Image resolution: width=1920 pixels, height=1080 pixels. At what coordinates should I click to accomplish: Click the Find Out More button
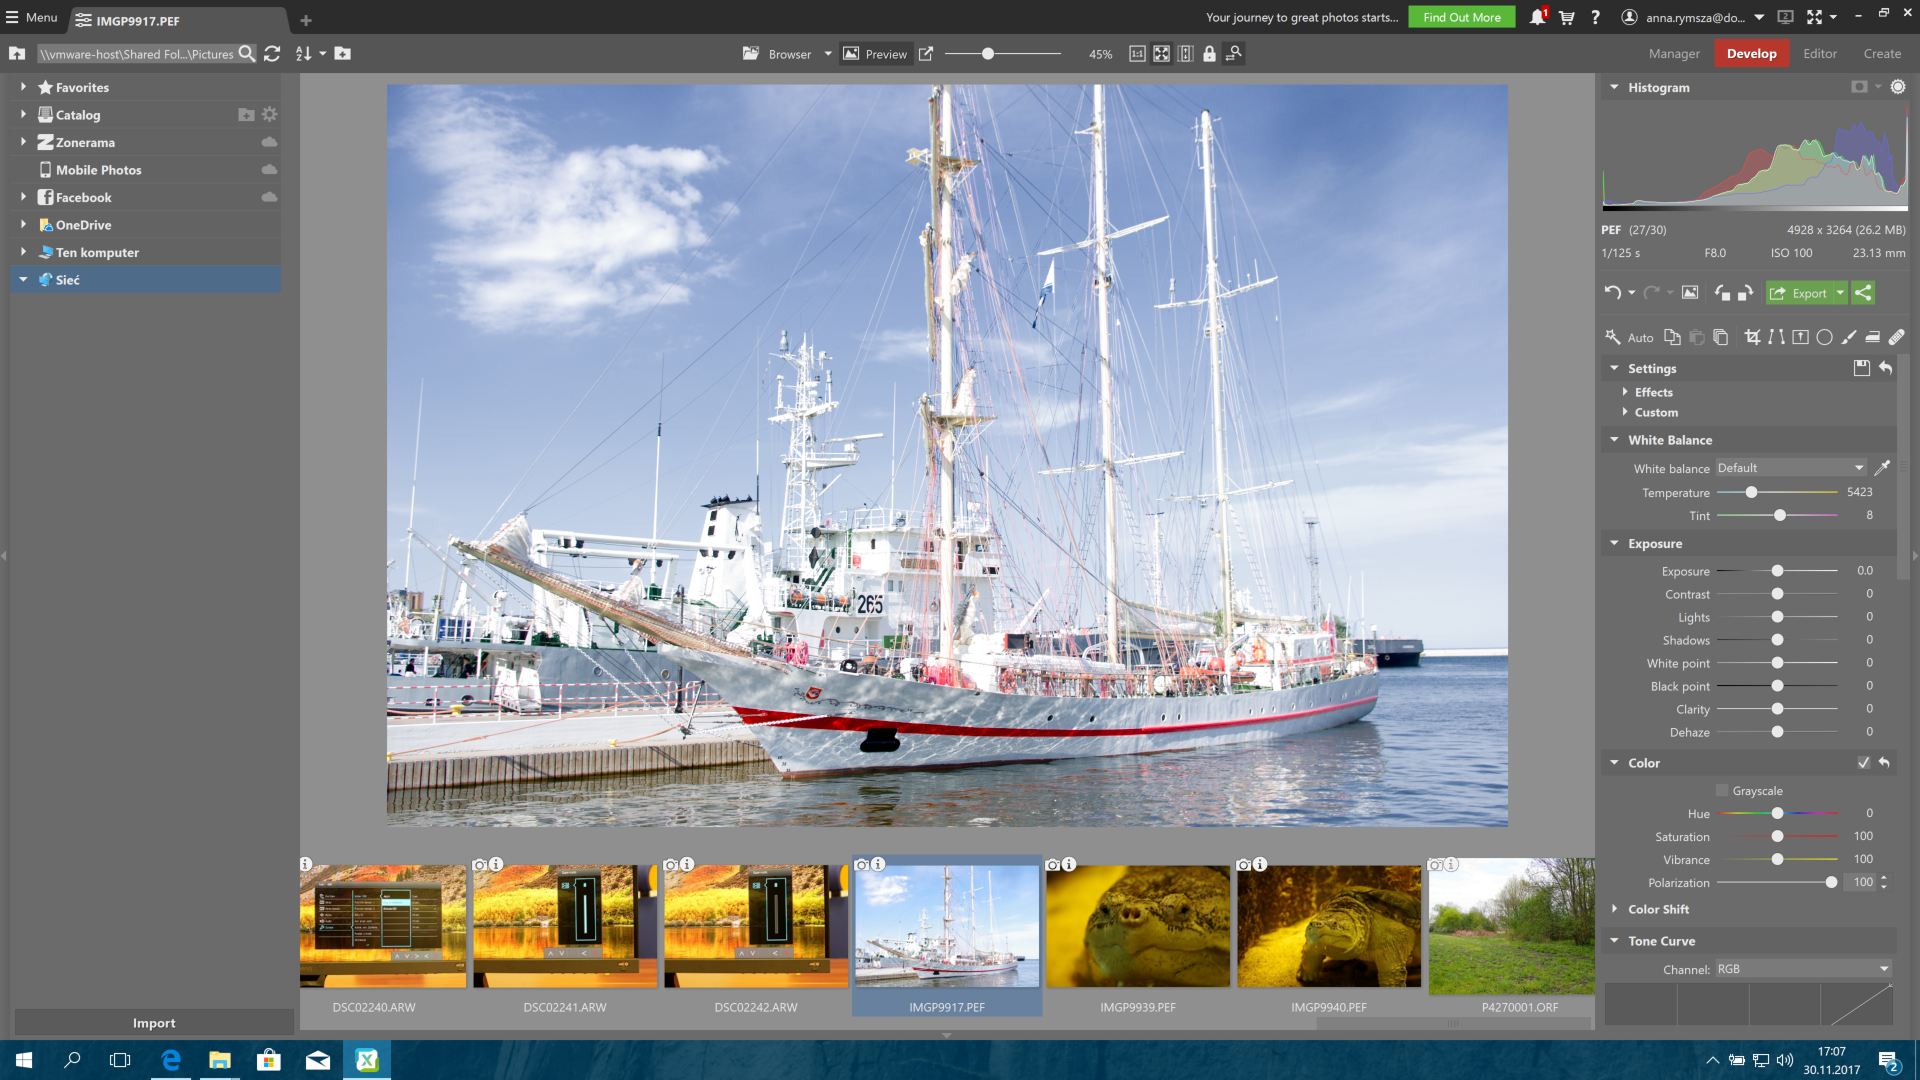coord(1461,17)
